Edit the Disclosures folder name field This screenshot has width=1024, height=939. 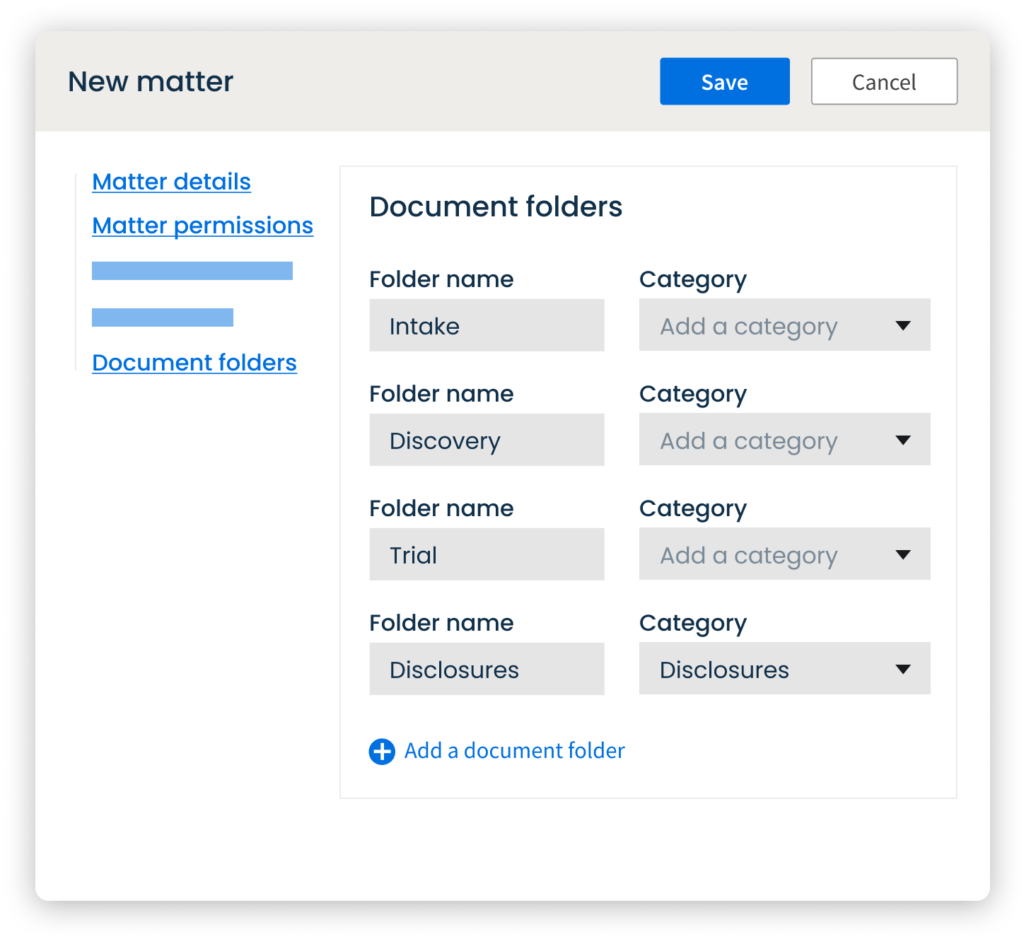(486, 670)
